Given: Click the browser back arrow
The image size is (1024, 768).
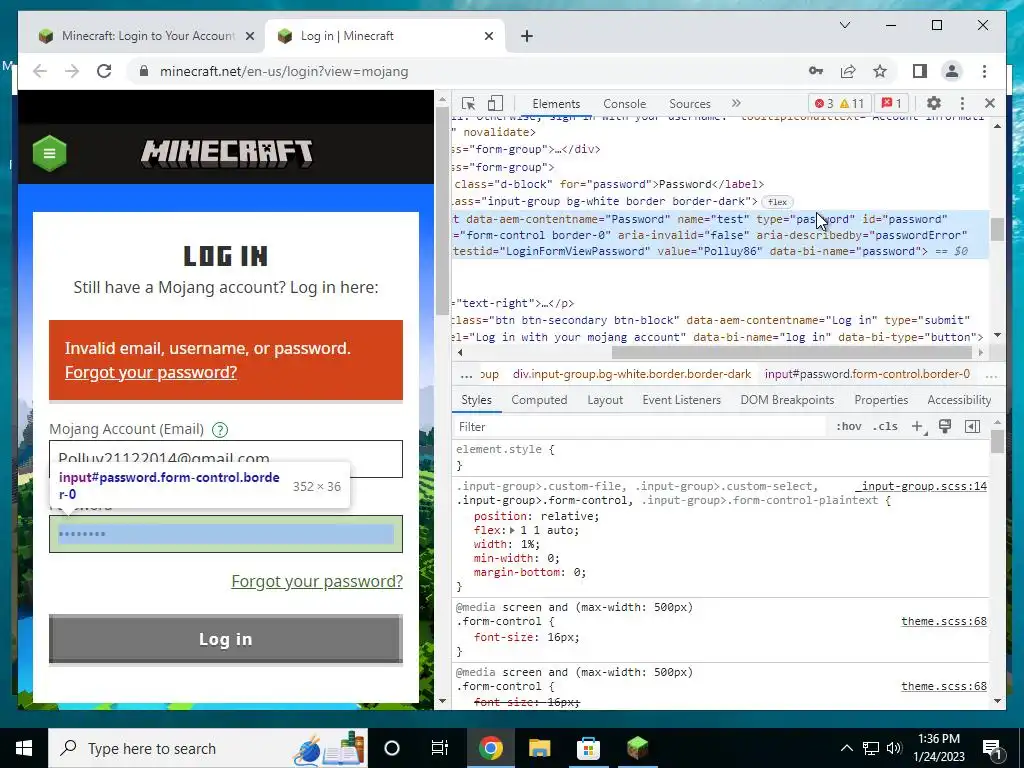Looking at the screenshot, I should [40, 71].
